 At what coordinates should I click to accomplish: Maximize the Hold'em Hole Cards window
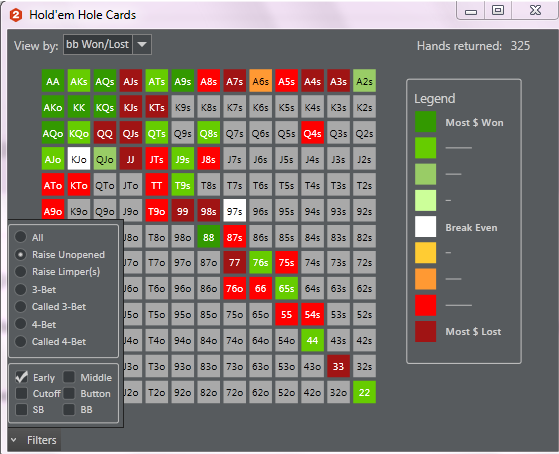tap(498, 10)
